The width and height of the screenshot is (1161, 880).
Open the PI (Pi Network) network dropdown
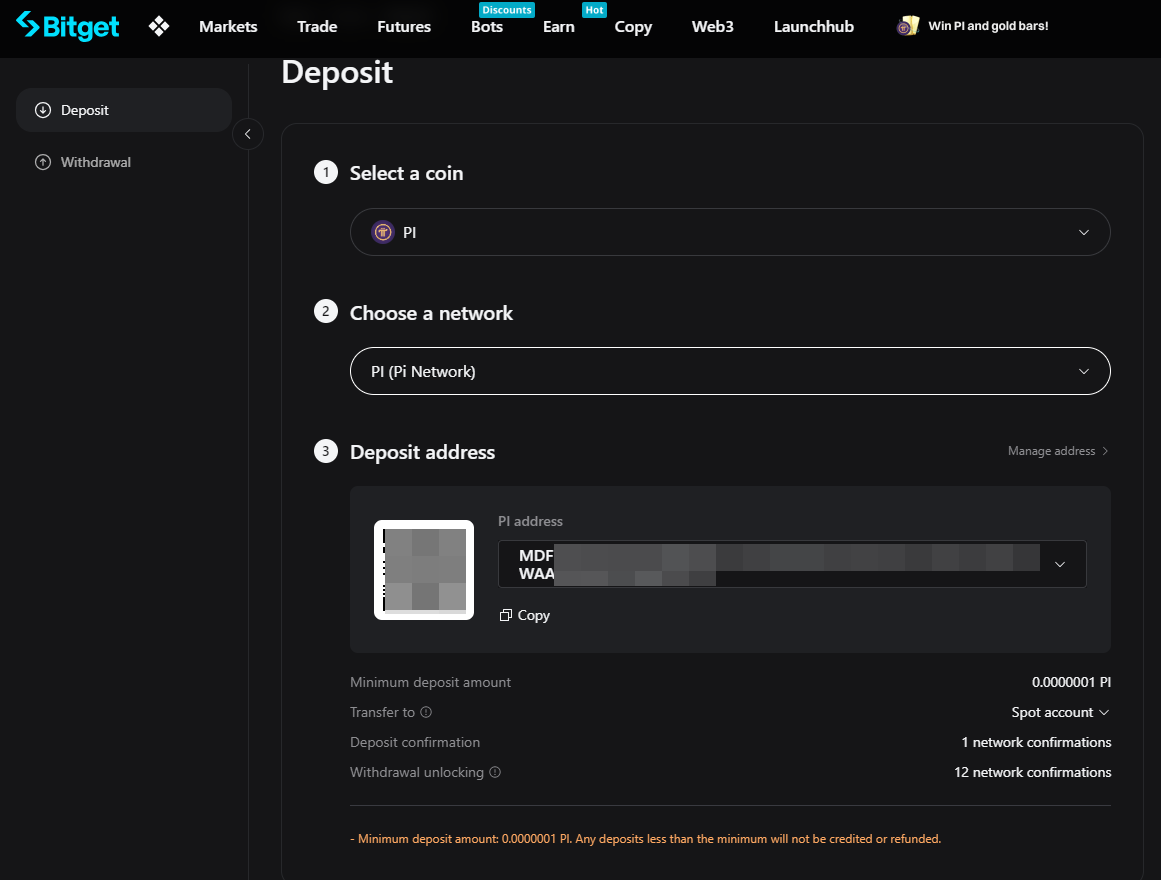730,371
